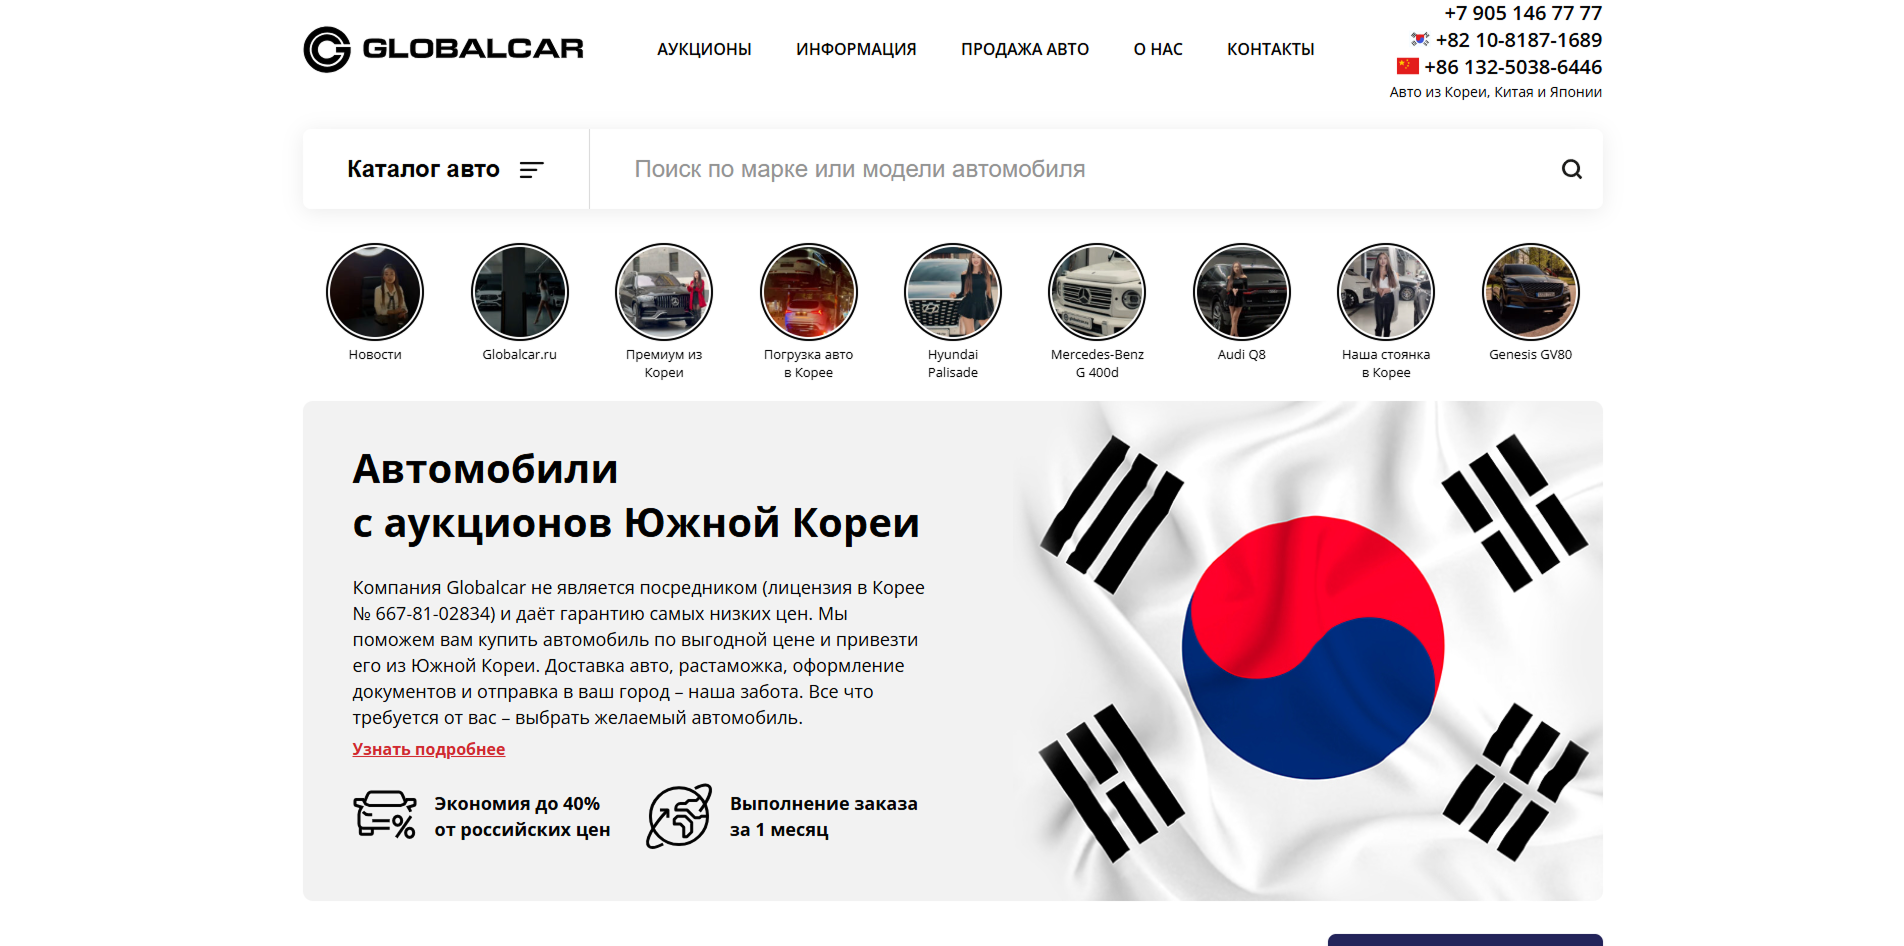1904x946 pixels.
Task: Open the Премиум из Кореи story
Action: tap(663, 291)
